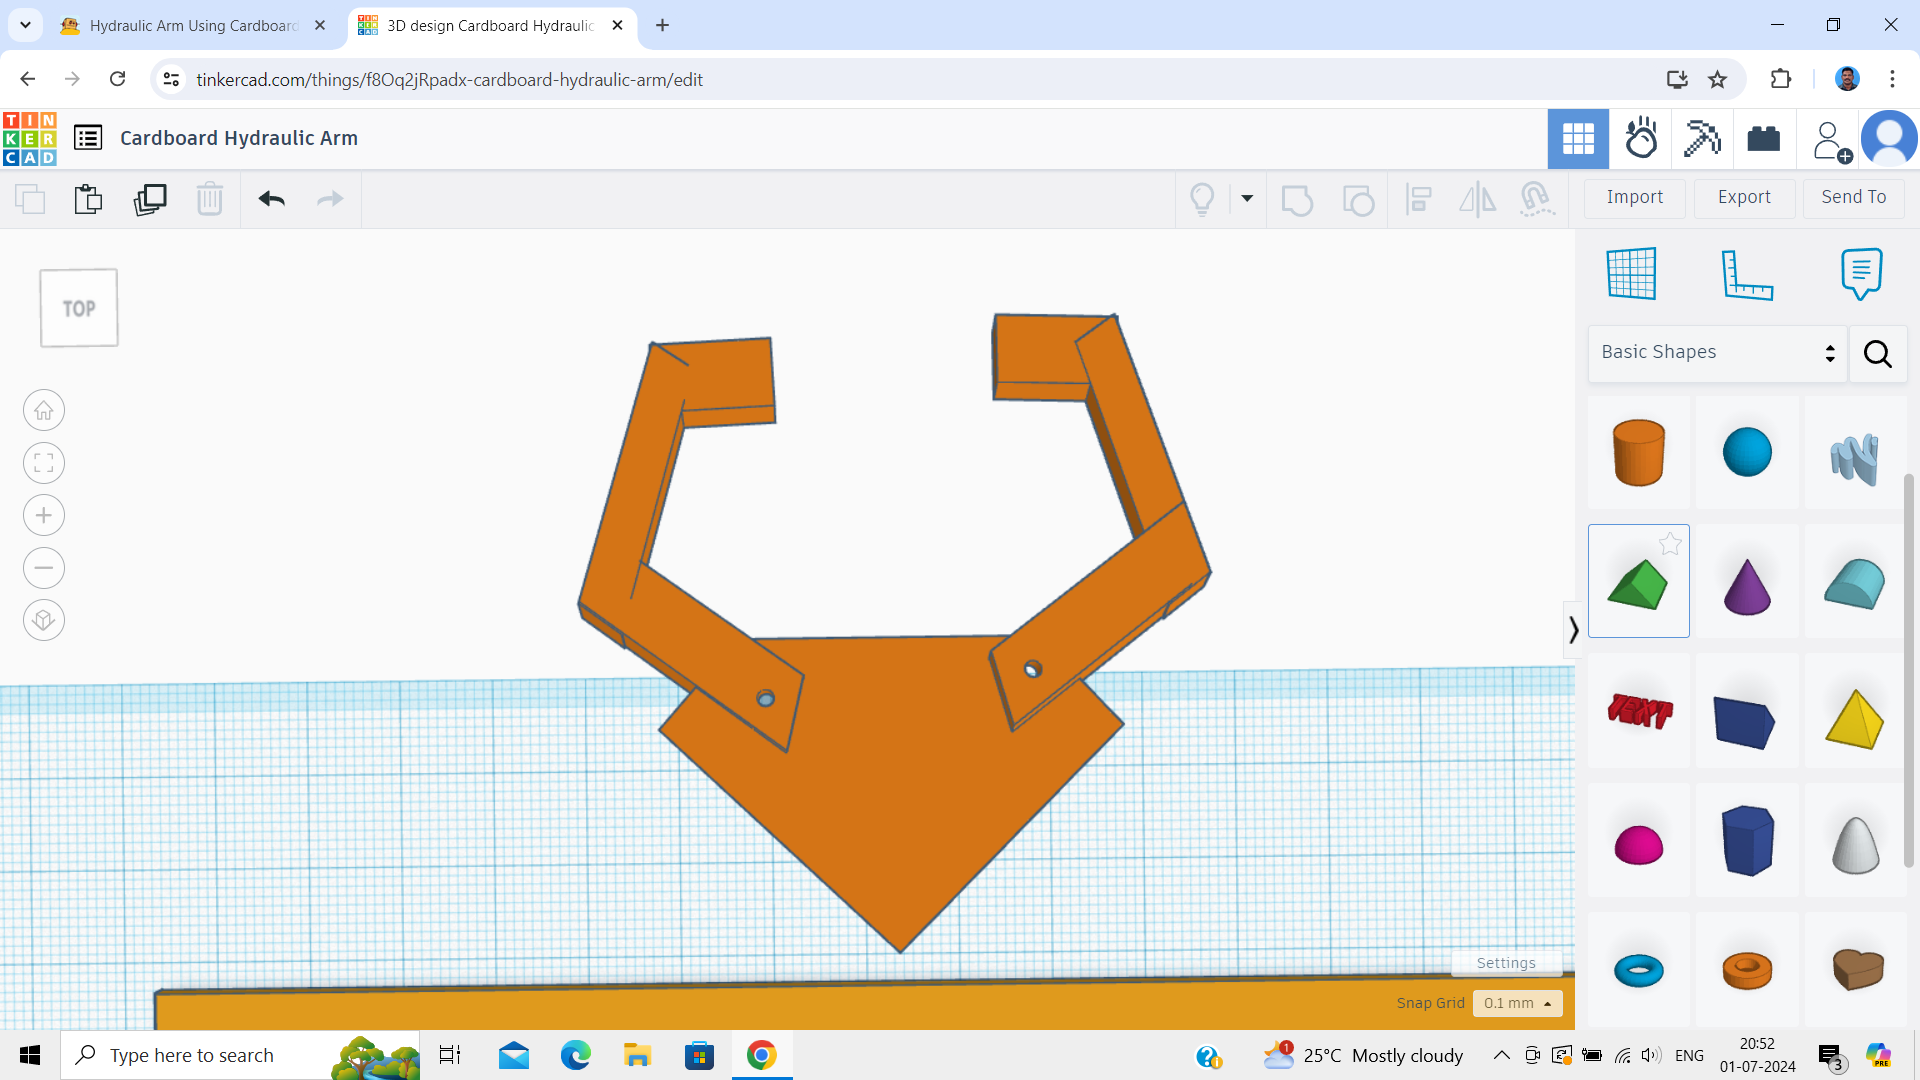
Task: Click the Windows search box
Action: coord(240,1055)
